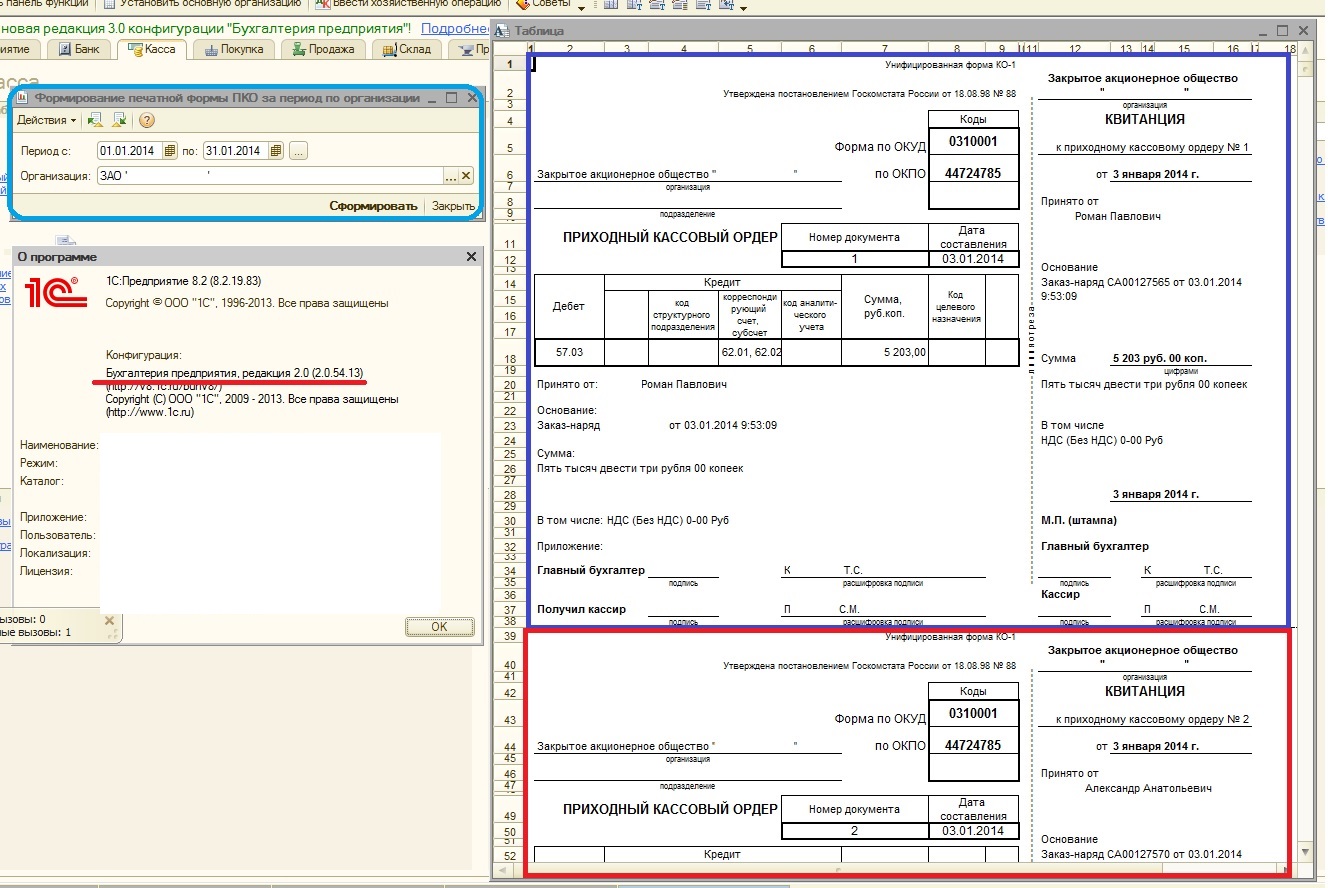Select column header 7 in the table
Screen dimensions: 1328x888
point(885,49)
